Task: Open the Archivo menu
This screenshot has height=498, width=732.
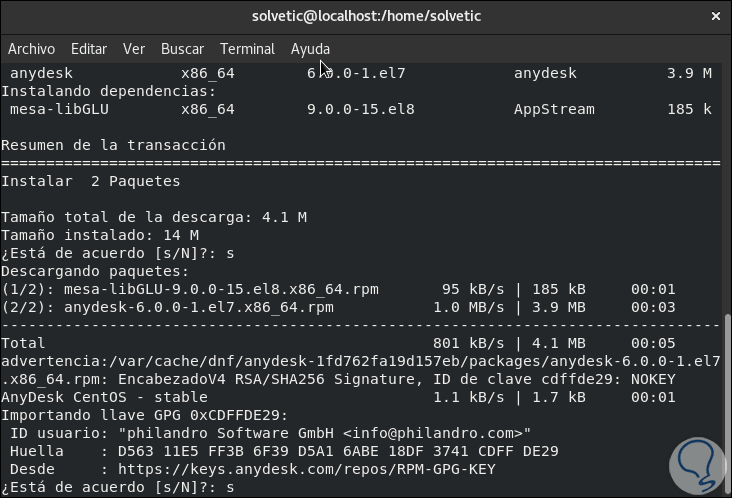Action: (x=31, y=49)
